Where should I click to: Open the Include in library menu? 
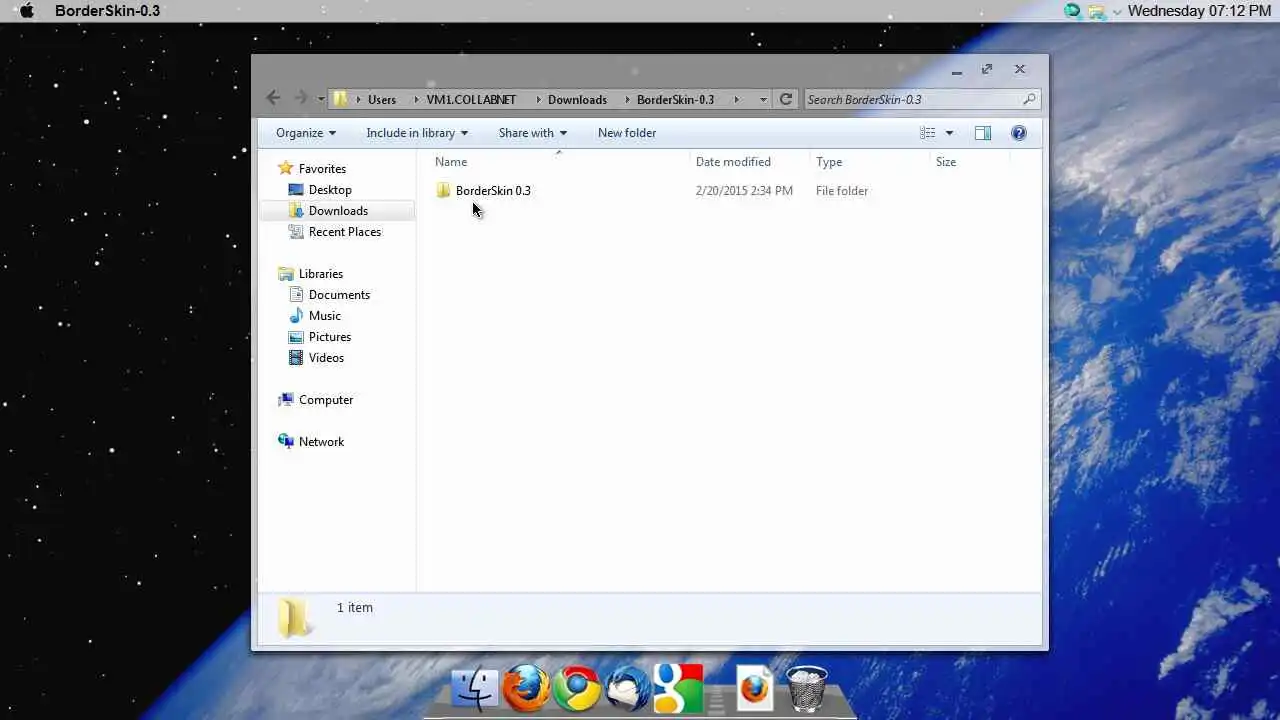click(417, 133)
